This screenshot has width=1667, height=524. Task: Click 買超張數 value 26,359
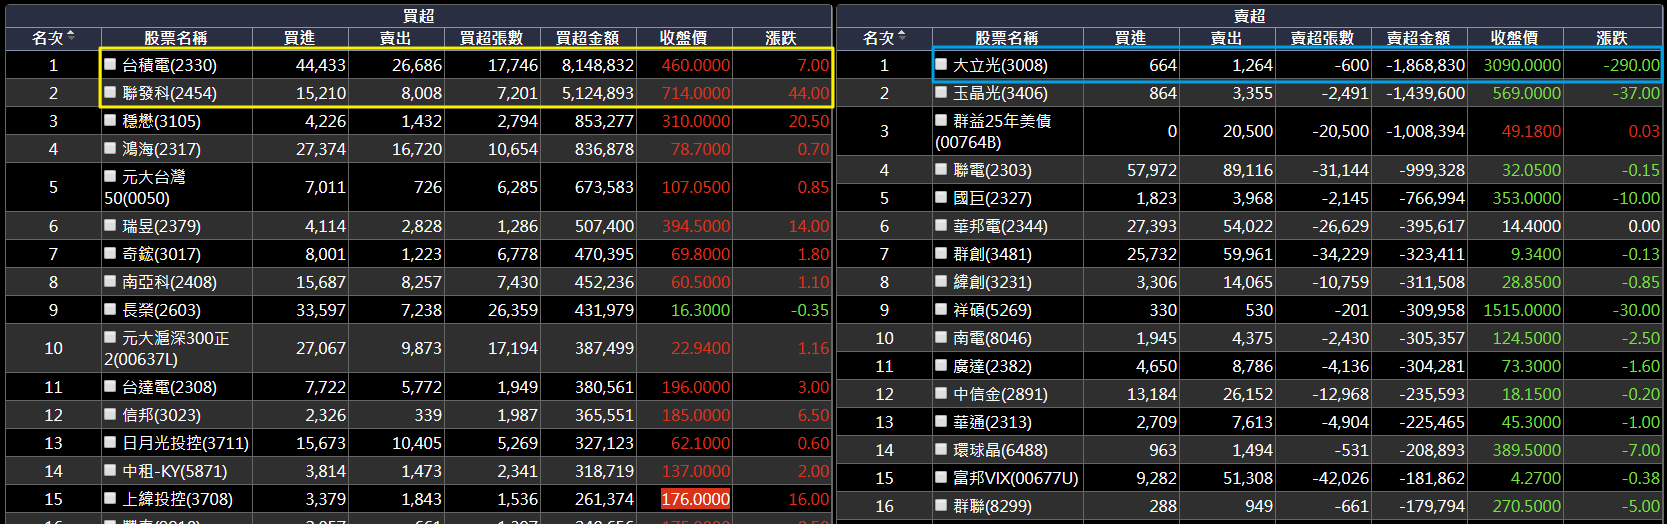click(x=512, y=310)
